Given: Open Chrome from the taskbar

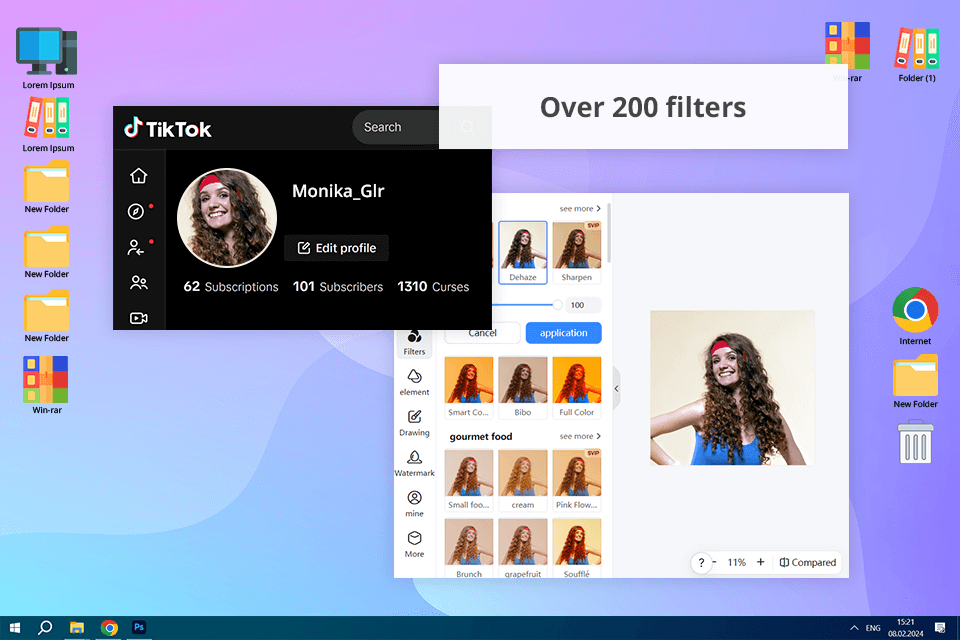Looking at the screenshot, I should [x=110, y=628].
